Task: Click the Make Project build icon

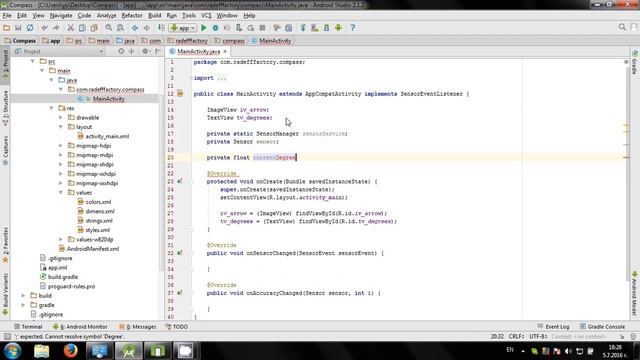Action: coord(161,28)
